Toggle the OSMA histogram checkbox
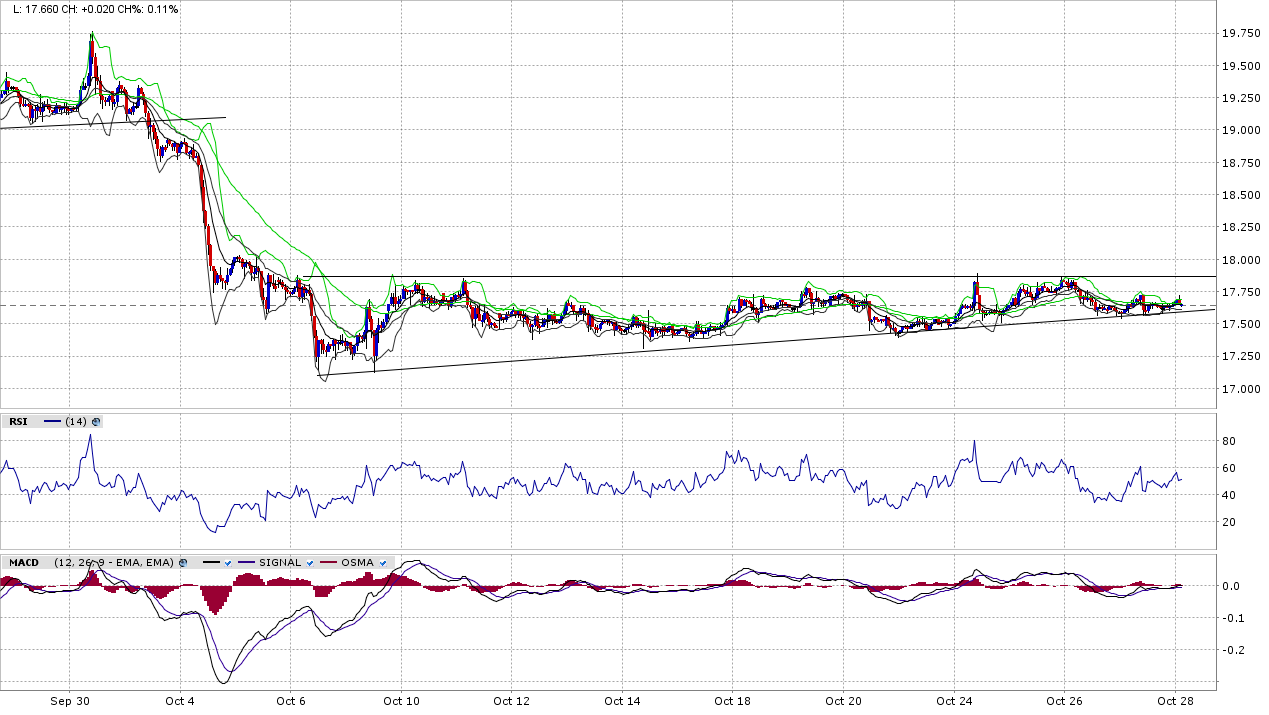Viewport: 1269px width, 715px height. 382,563
